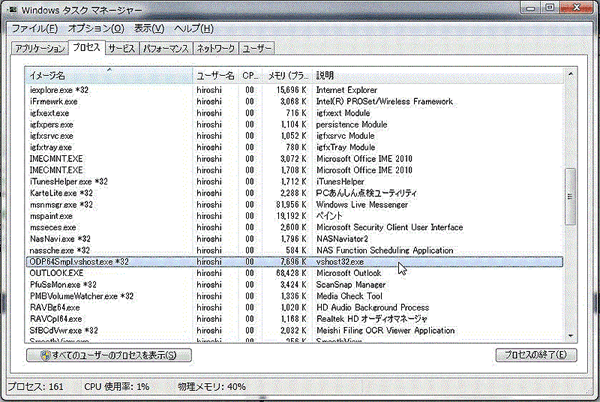
Task: Select the SfBCdVwr.exe *32 process
Action: [294, 330]
